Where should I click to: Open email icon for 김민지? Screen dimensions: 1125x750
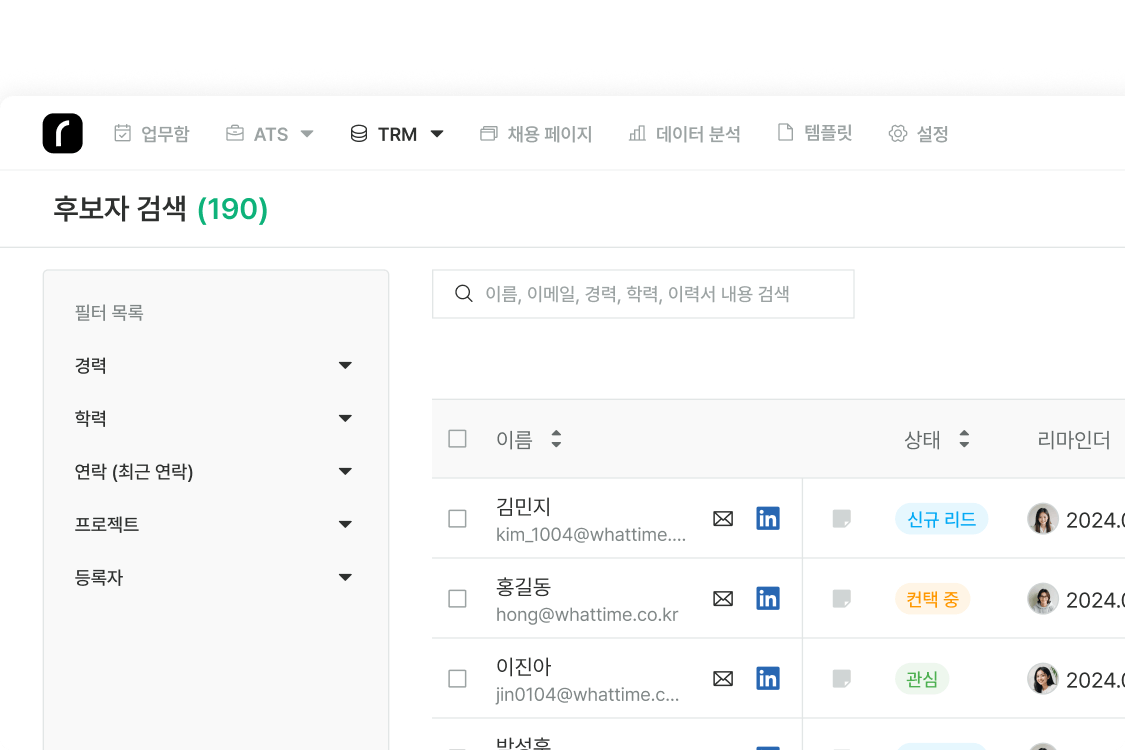[x=723, y=518]
